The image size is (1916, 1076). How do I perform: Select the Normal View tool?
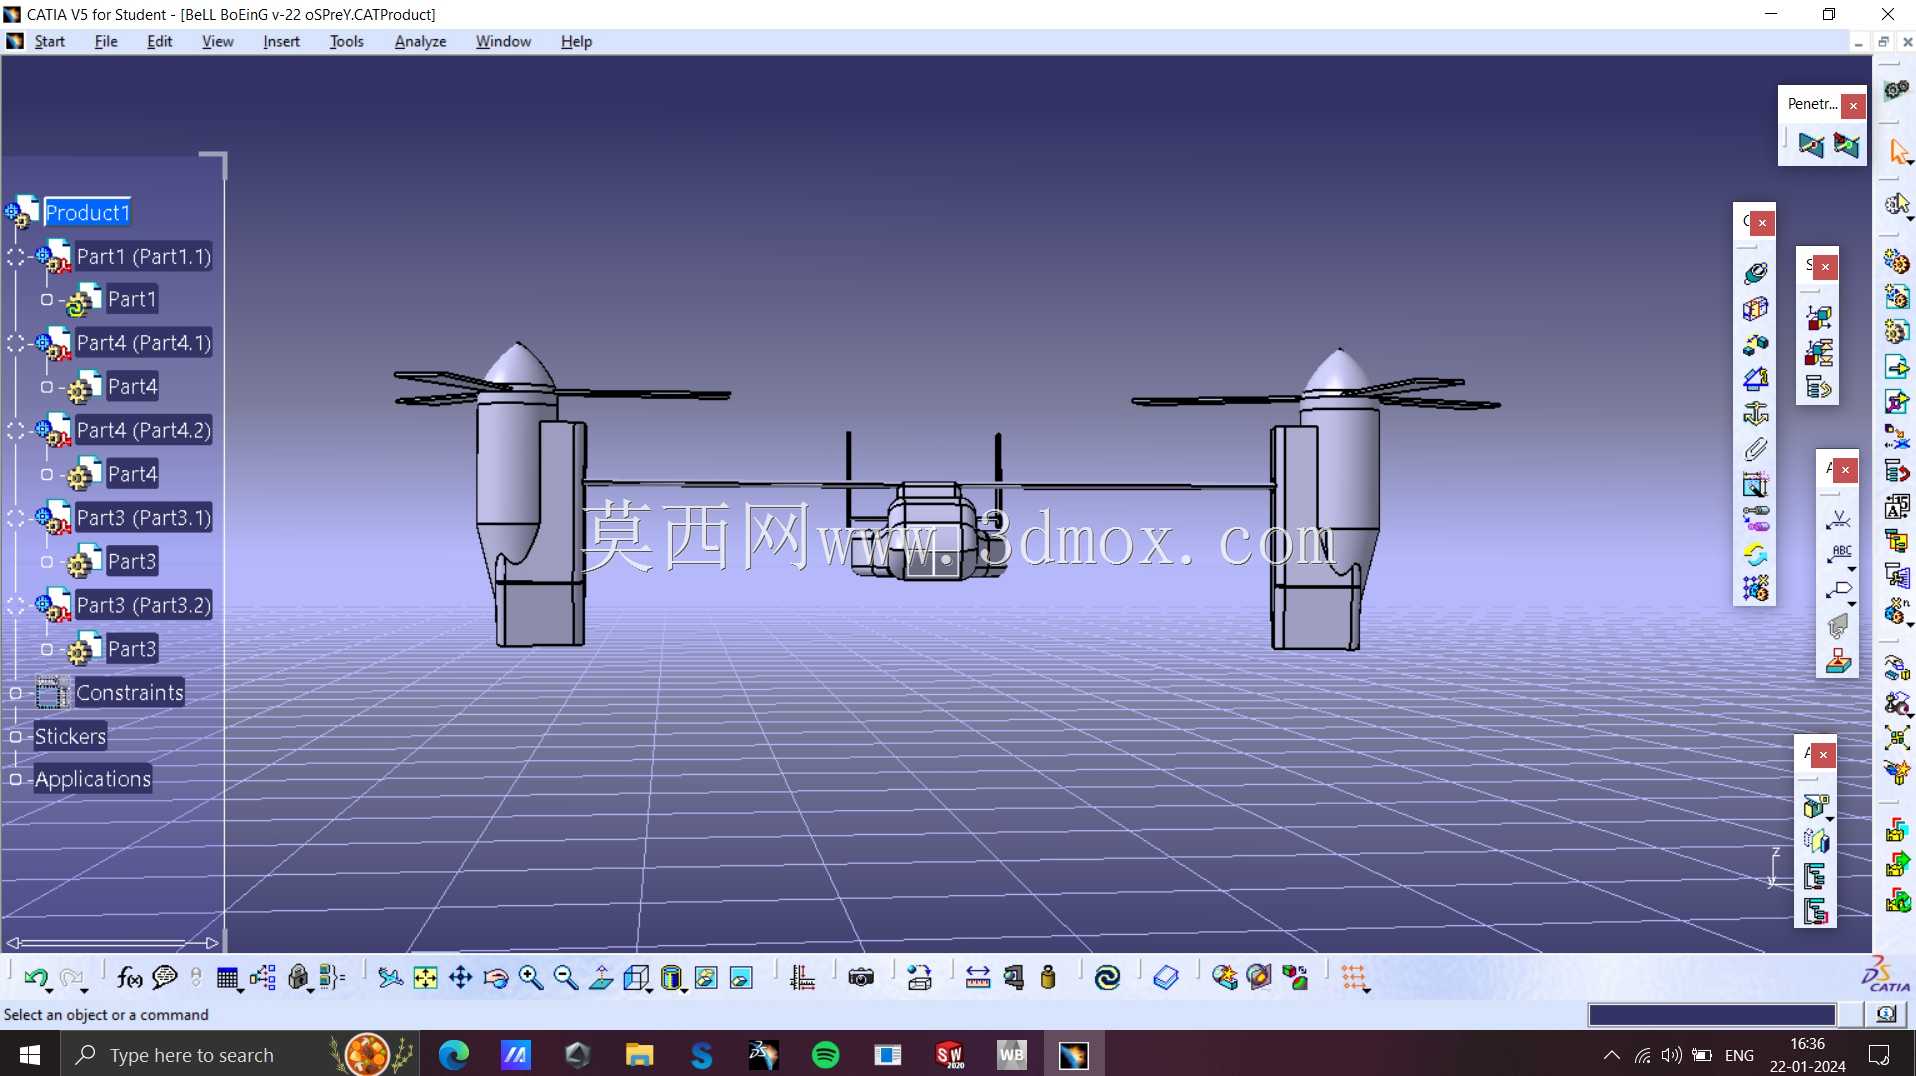click(600, 977)
